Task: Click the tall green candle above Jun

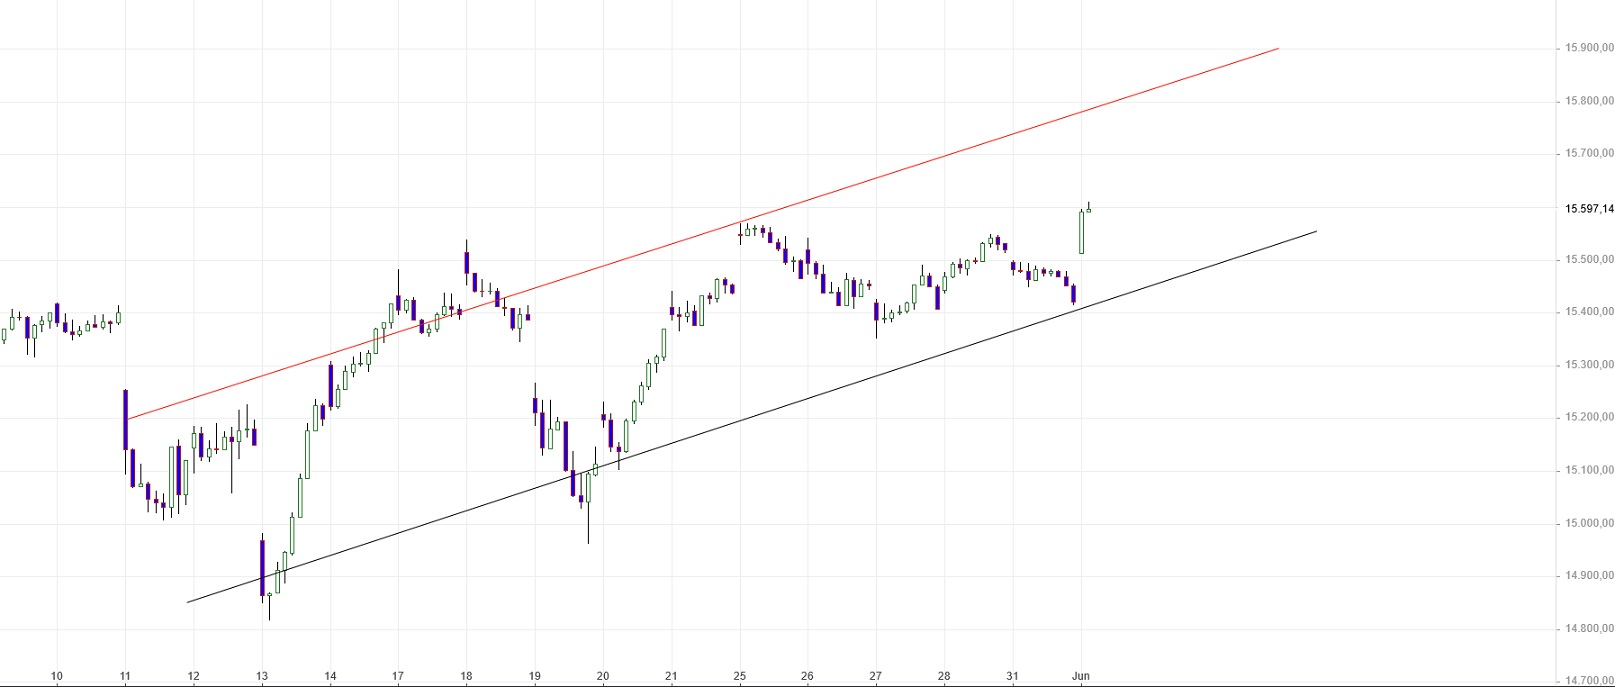Action: [1081, 231]
